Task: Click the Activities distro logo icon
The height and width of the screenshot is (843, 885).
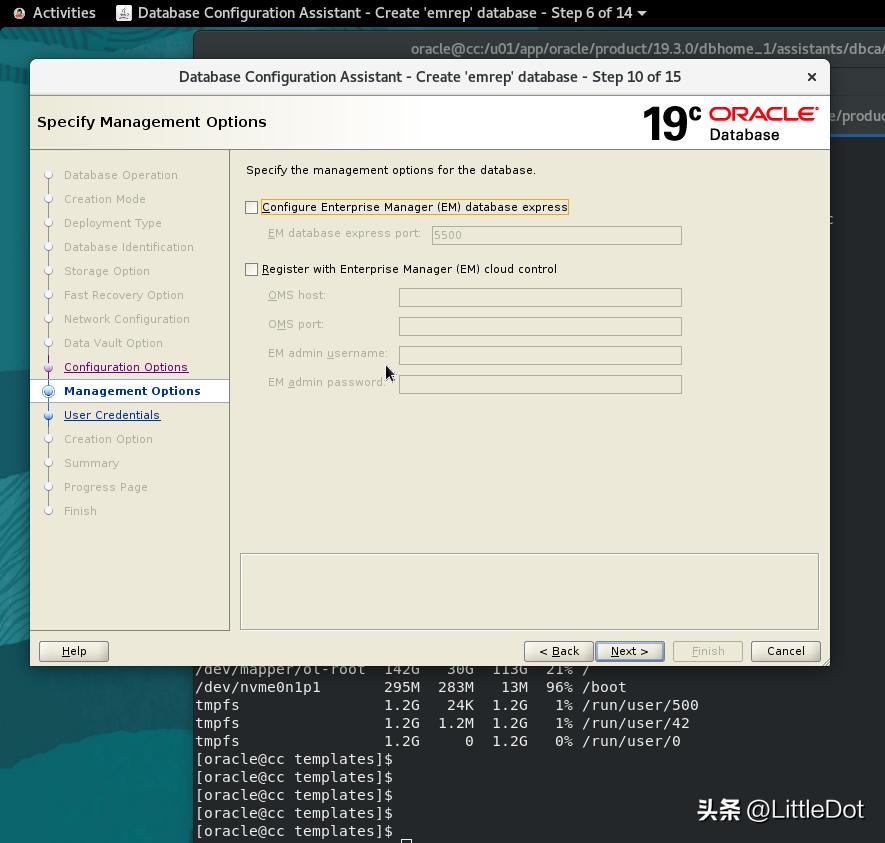Action: tap(19, 13)
